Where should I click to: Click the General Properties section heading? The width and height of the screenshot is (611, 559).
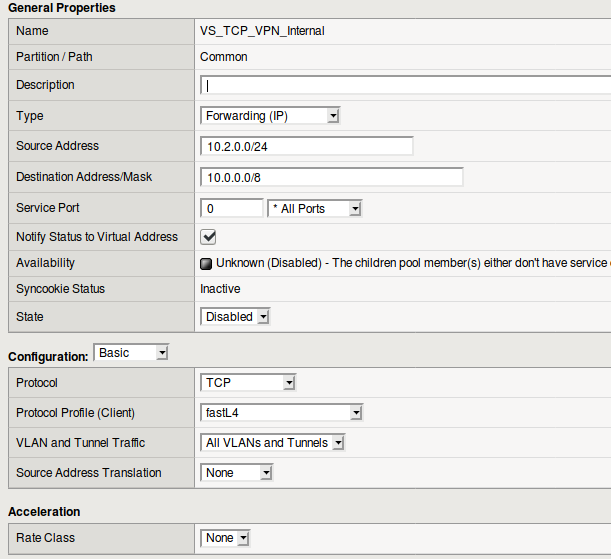62,8
